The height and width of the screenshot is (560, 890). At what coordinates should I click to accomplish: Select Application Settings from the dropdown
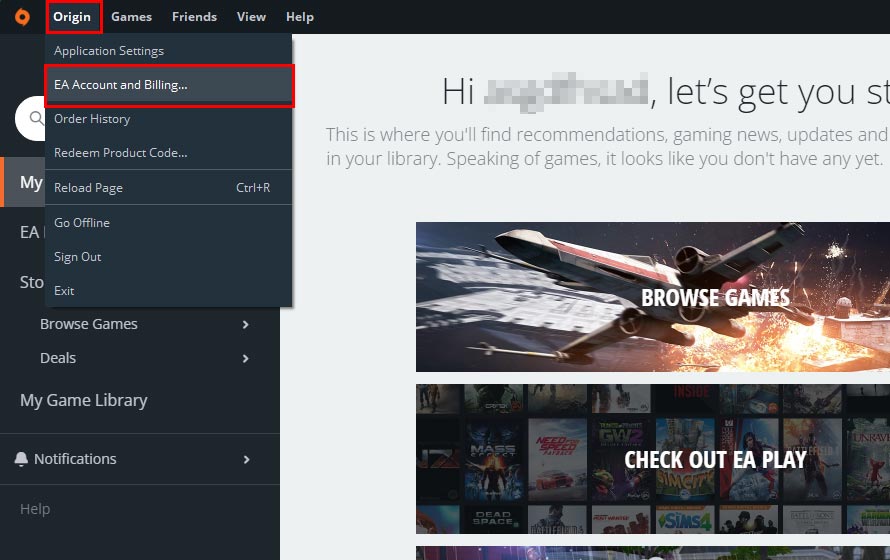[168, 50]
